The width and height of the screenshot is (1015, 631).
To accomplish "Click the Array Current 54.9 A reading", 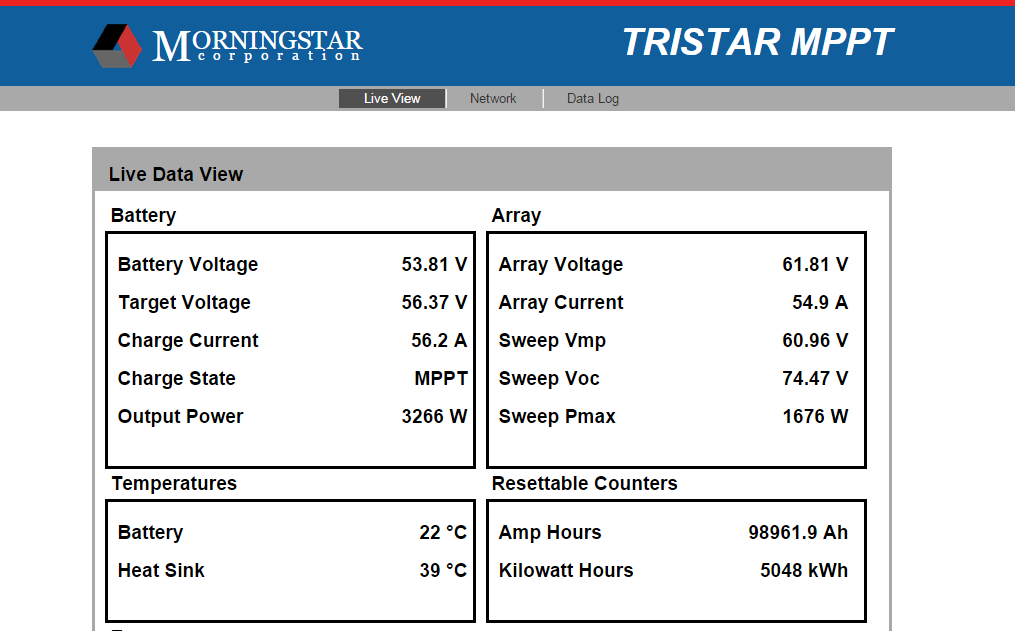I will [x=820, y=302].
